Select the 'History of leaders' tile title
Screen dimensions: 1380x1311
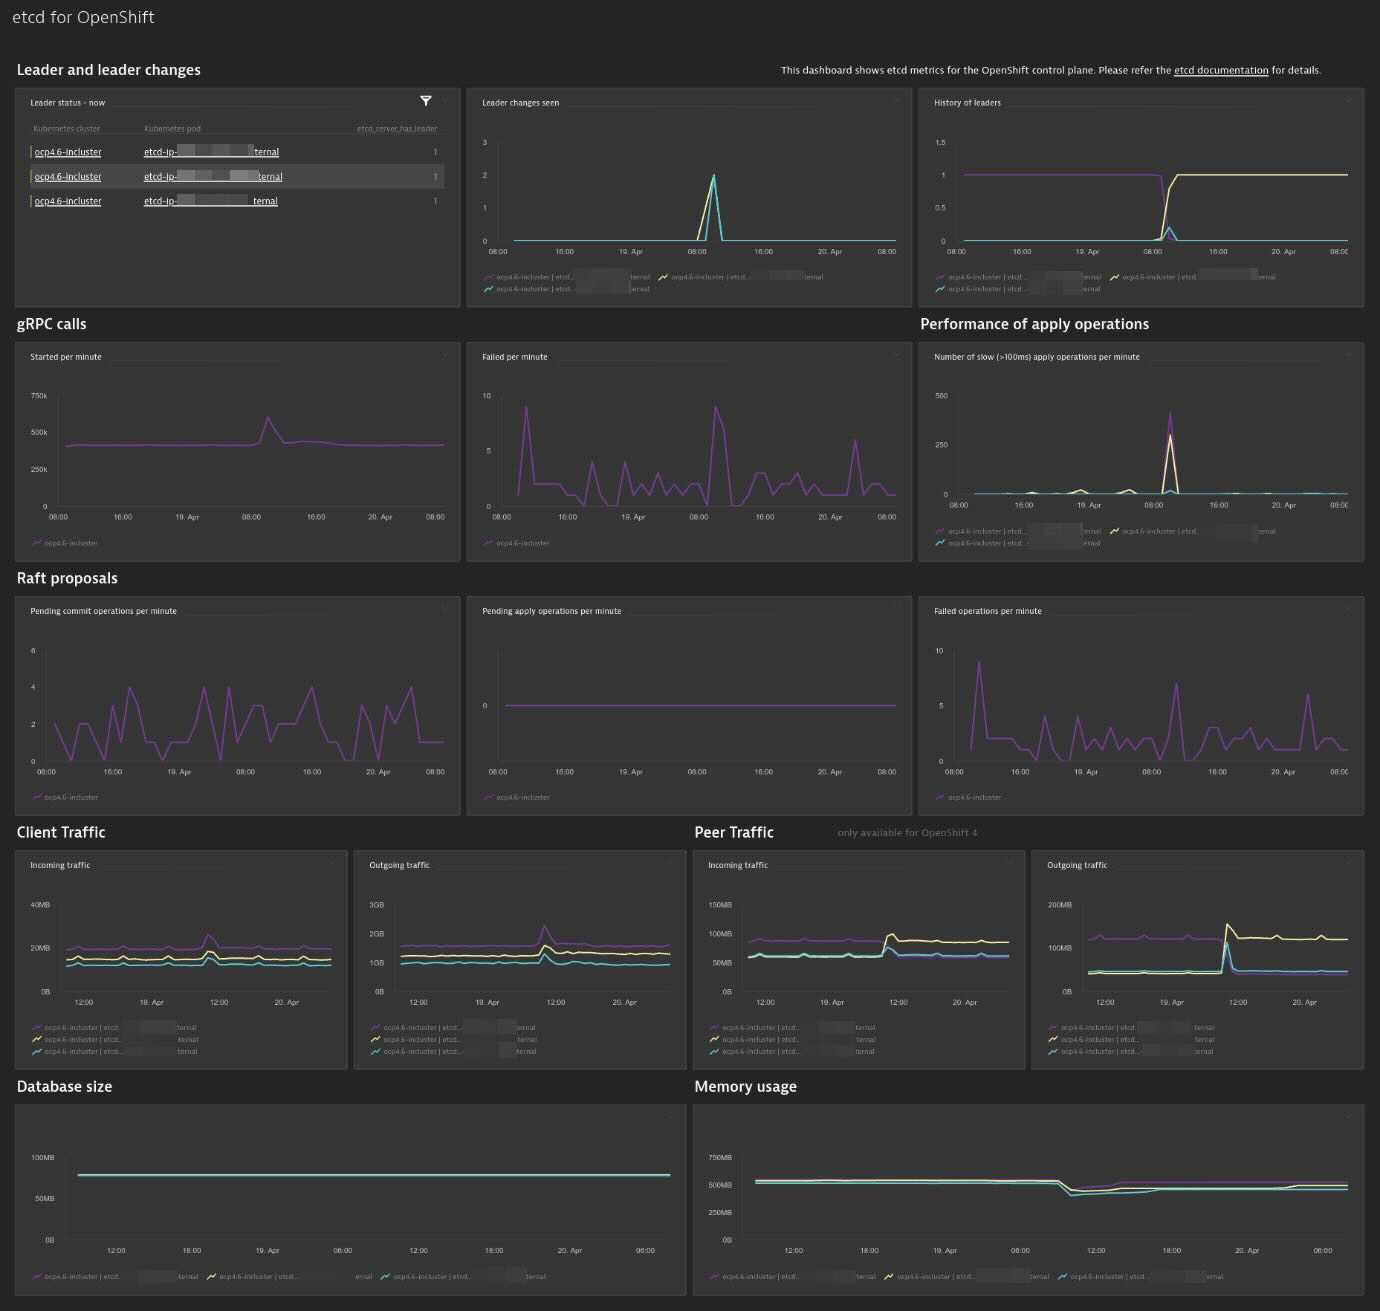click(967, 103)
